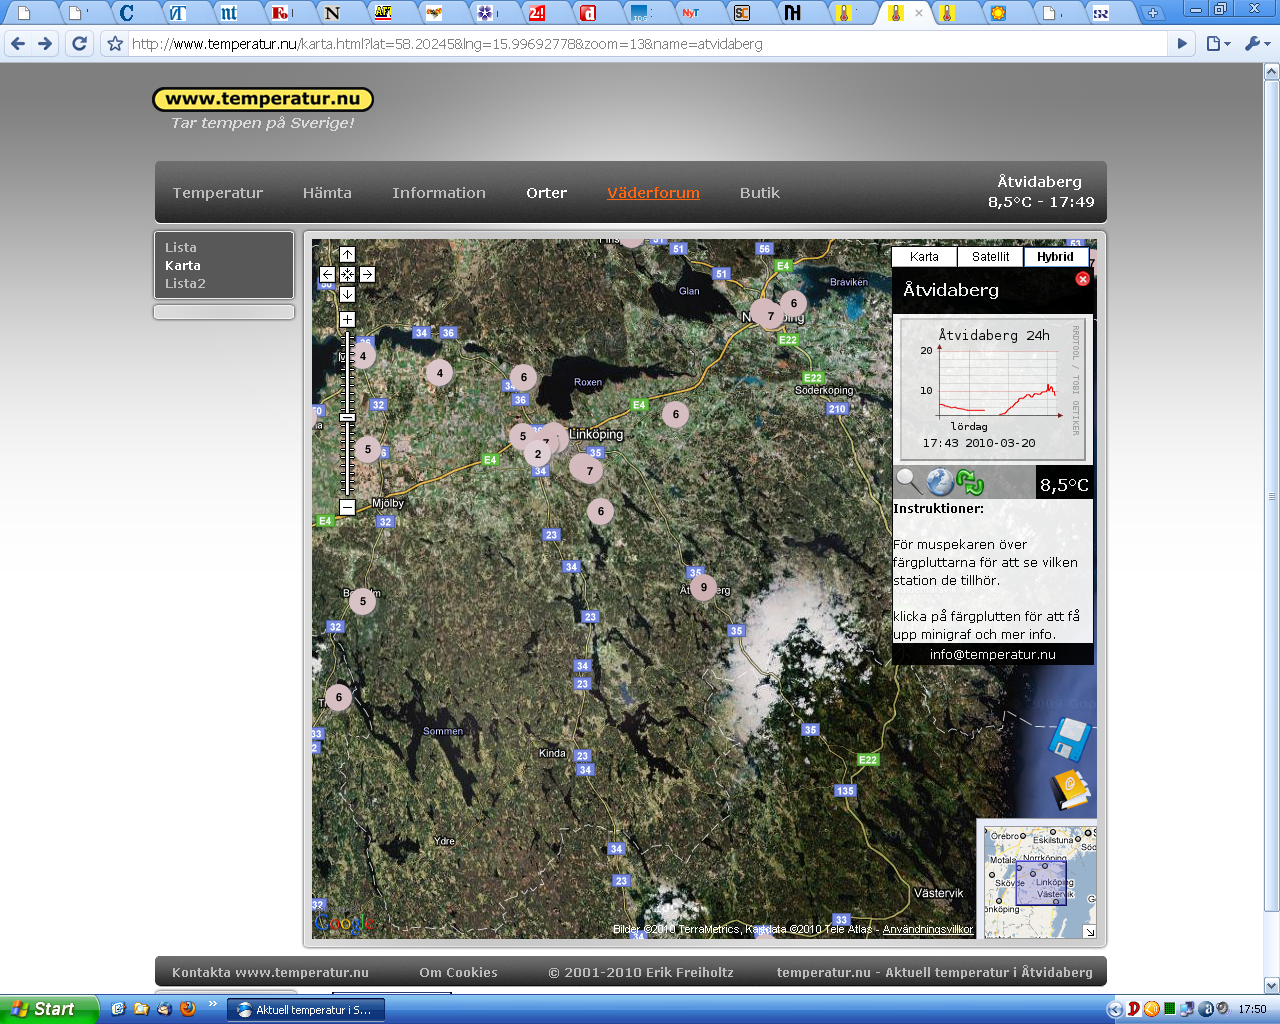Collapse the overview minimap with corner arrow

pyautogui.click(x=1089, y=931)
